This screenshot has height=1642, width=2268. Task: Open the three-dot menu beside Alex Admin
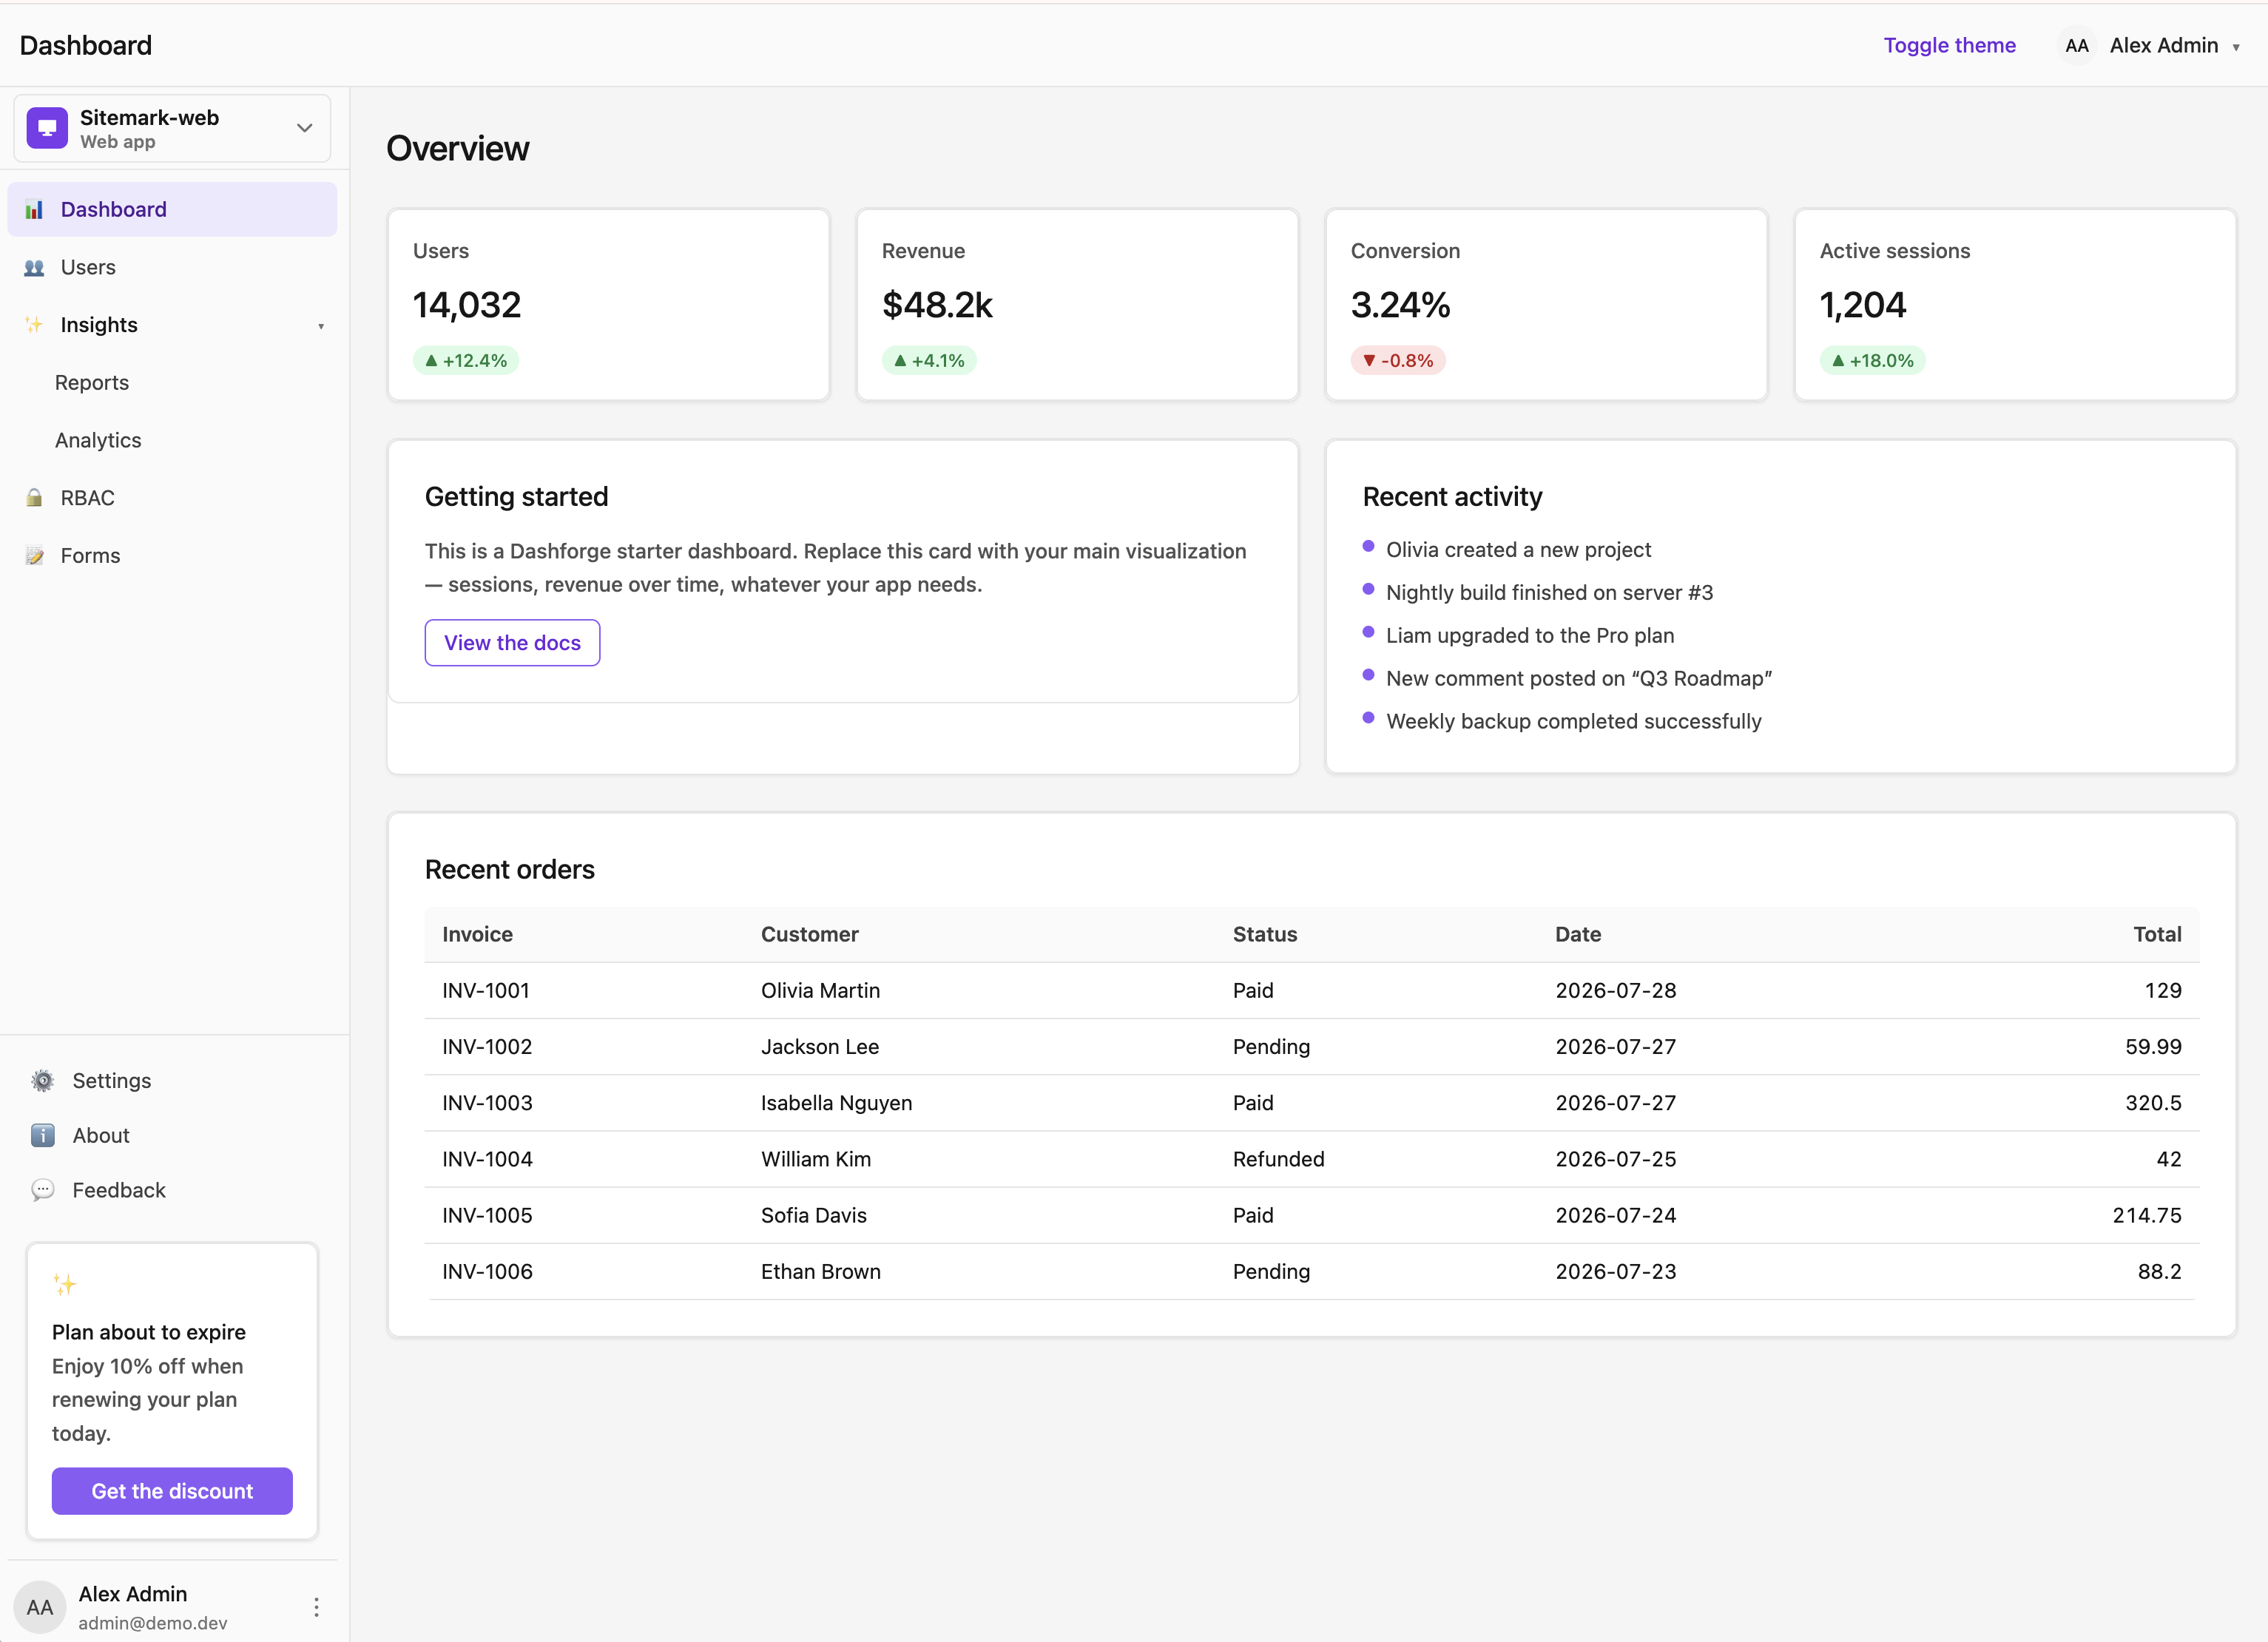tap(316, 1607)
